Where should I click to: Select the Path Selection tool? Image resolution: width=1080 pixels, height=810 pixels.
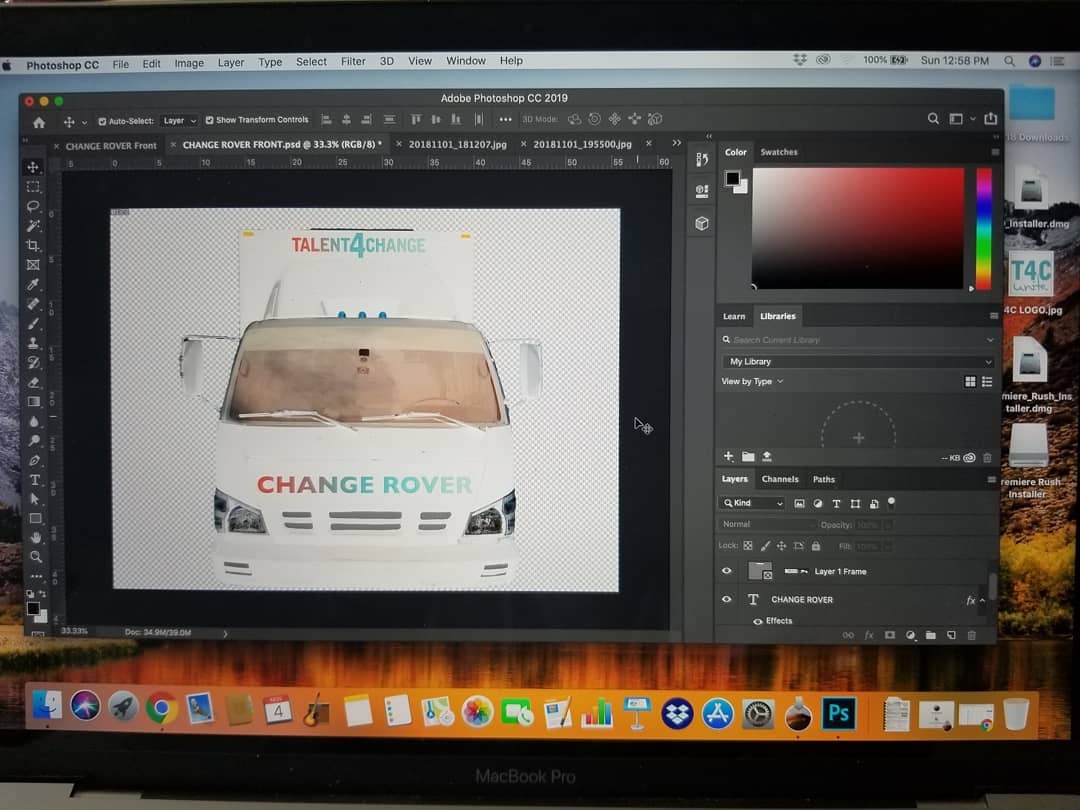[x=35, y=499]
